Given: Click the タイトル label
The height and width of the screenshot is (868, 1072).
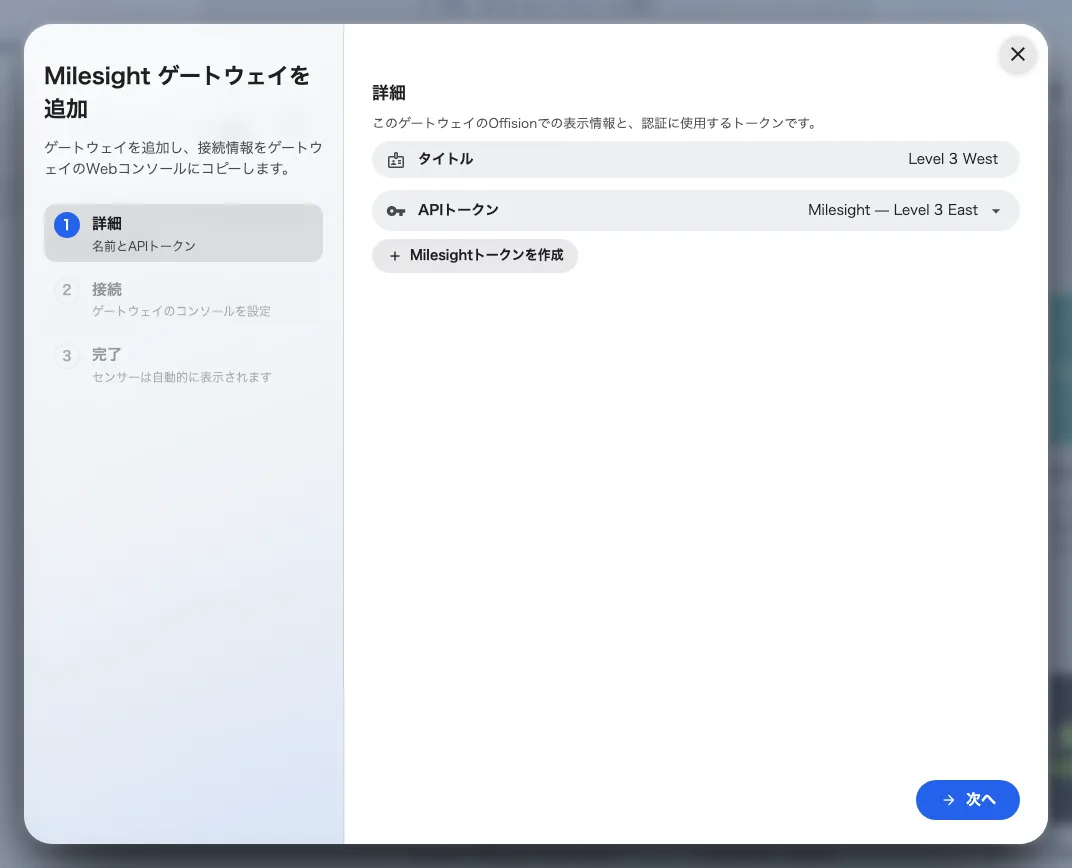Looking at the screenshot, I should click(x=445, y=159).
